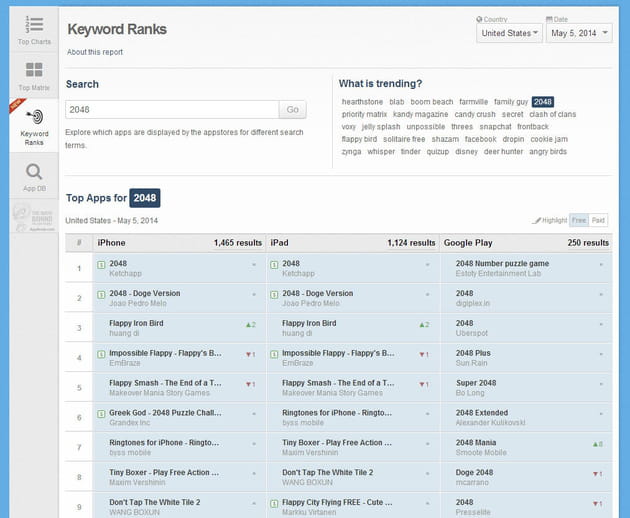Click the iPhone column header
The image size is (630, 518).
[x=111, y=243]
